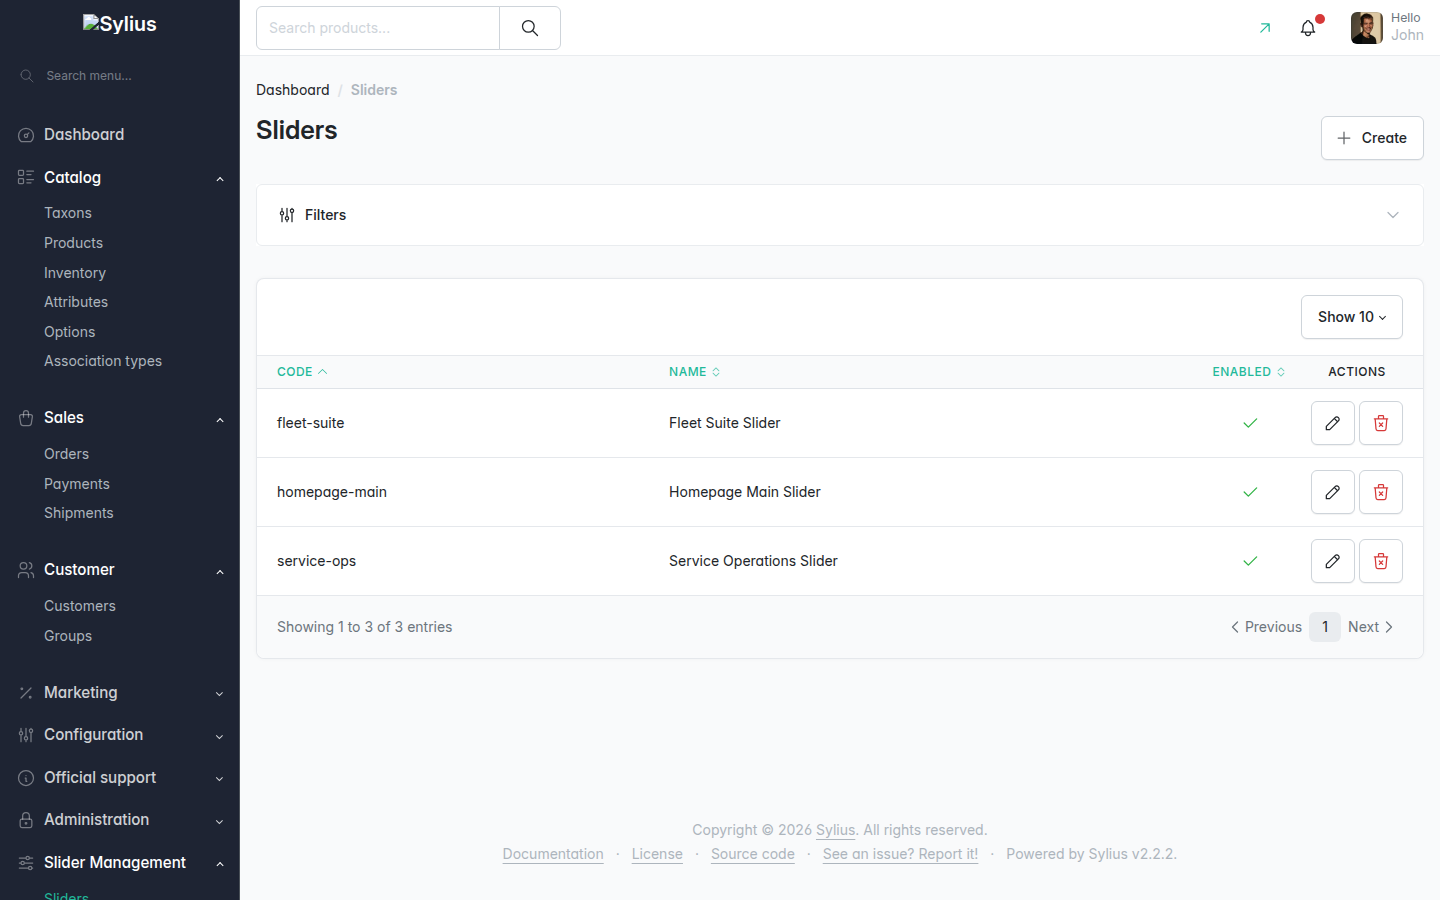Image resolution: width=1440 pixels, height=900 pixels.
Task: Edit the fleet-suite slider
Action: click(1333, 423)
